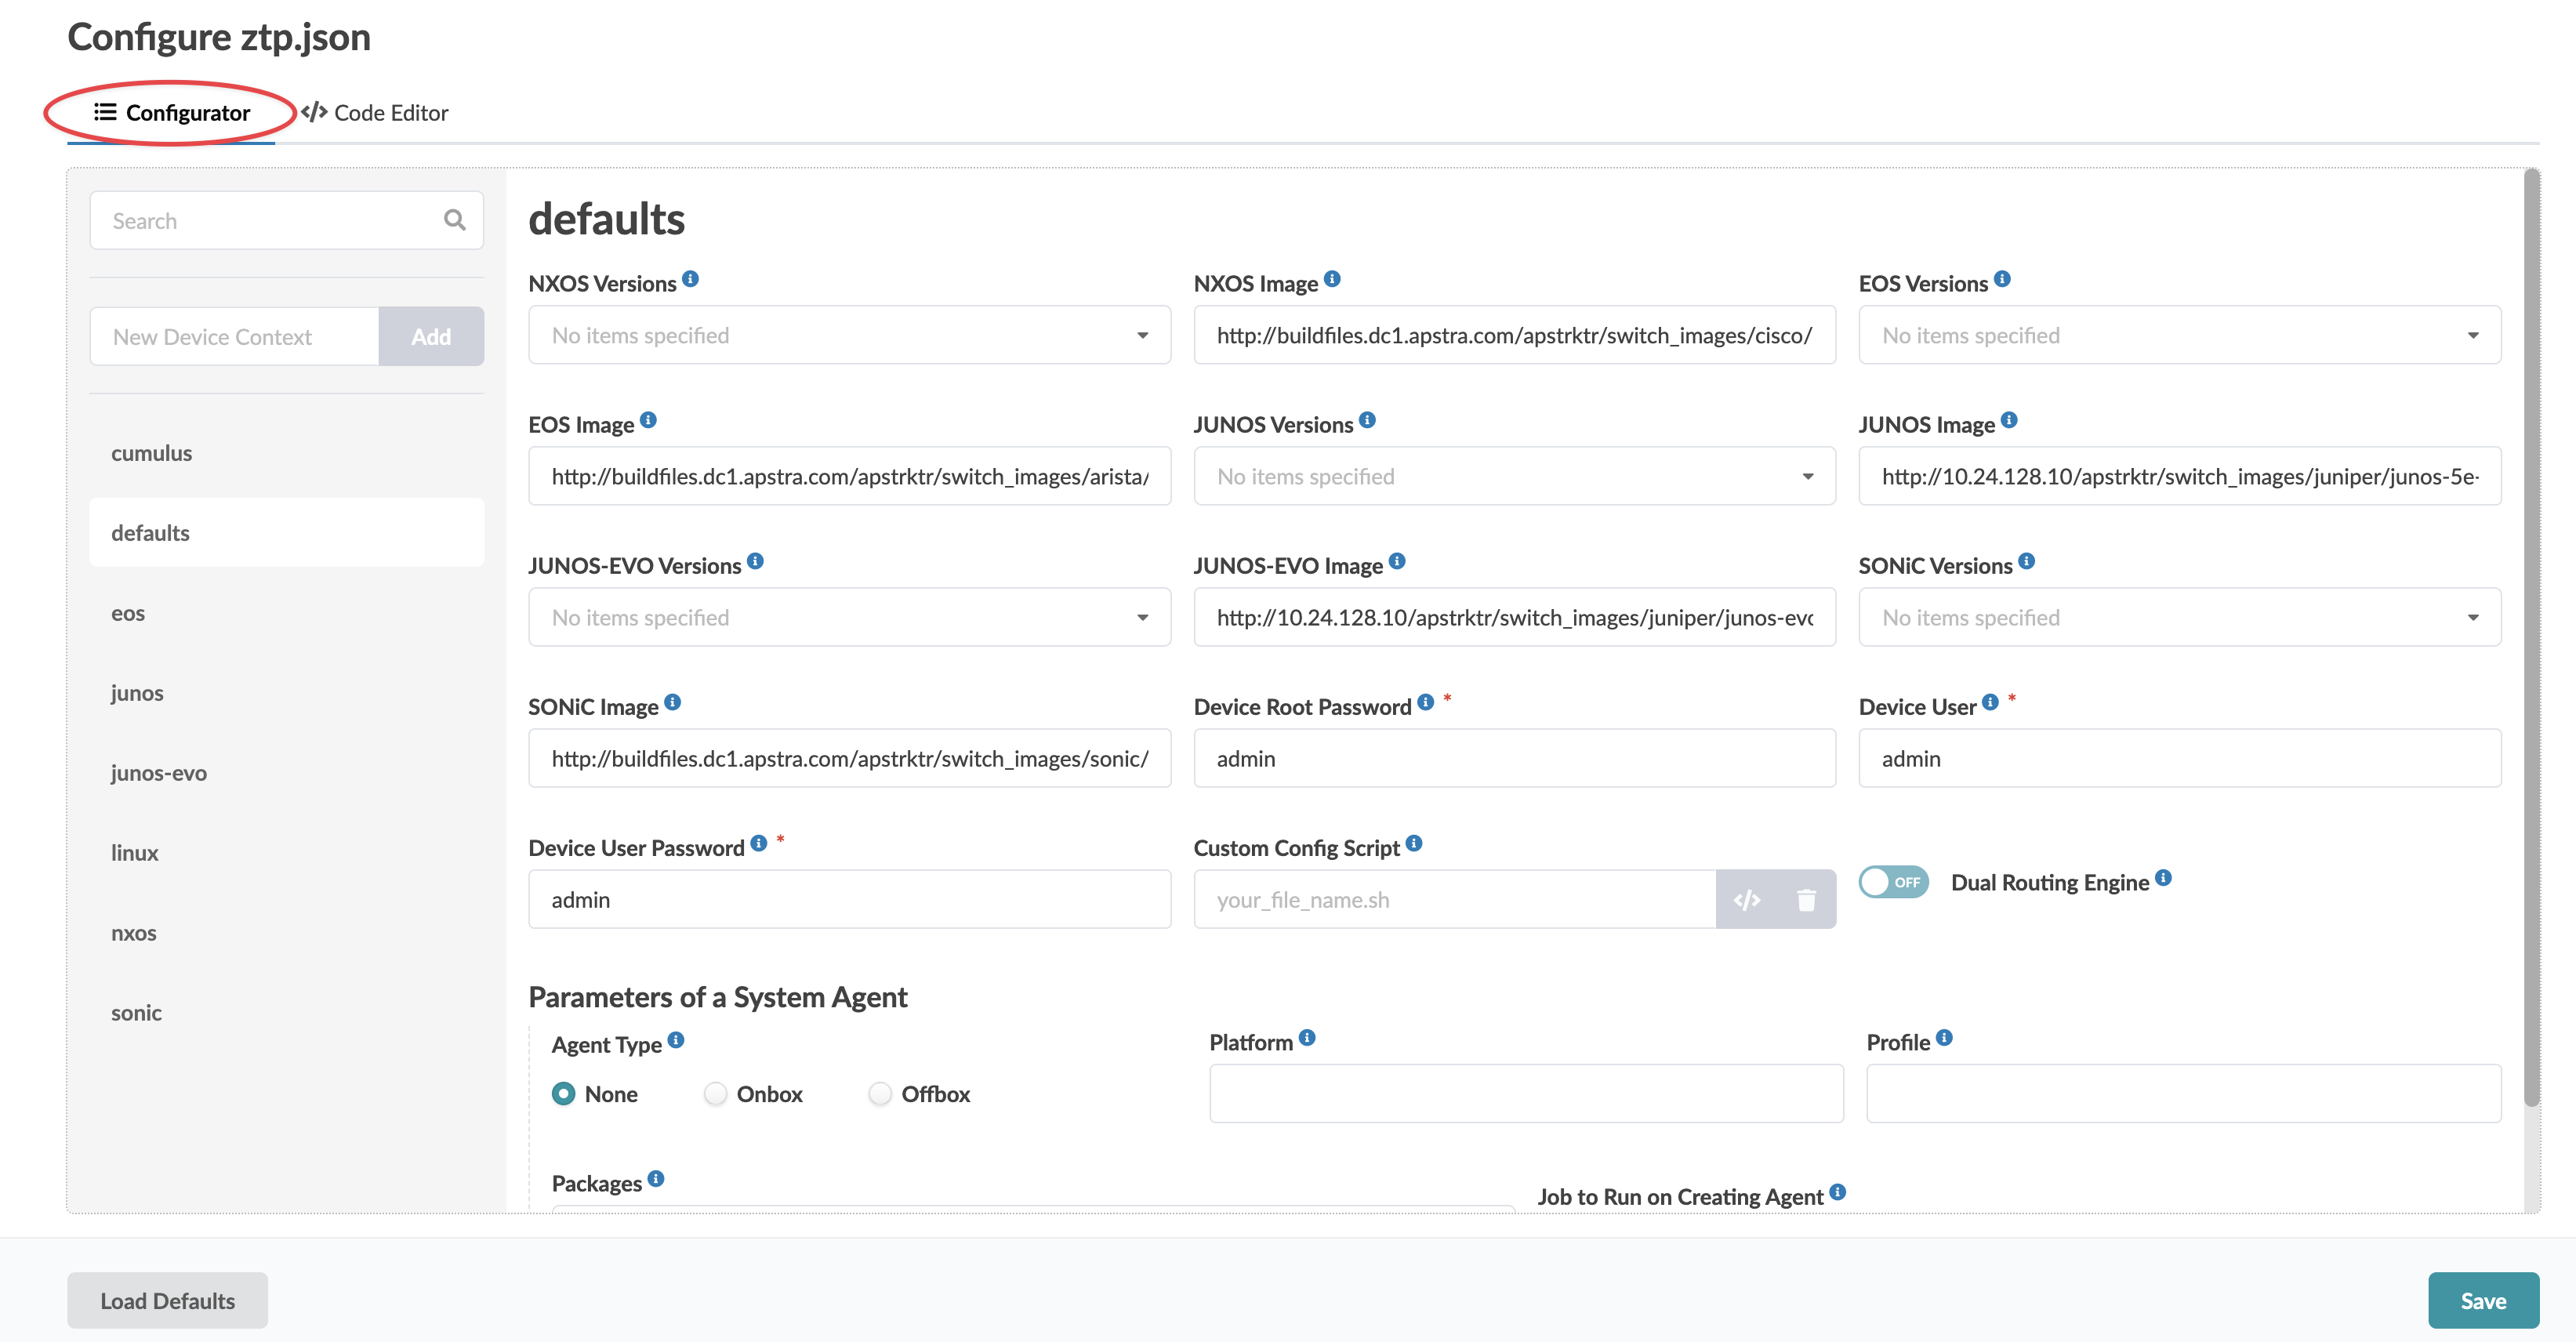Click the Load Defaults button
The height and width of the screenshot is (1342, 2576).
(x=167, y=1300)
